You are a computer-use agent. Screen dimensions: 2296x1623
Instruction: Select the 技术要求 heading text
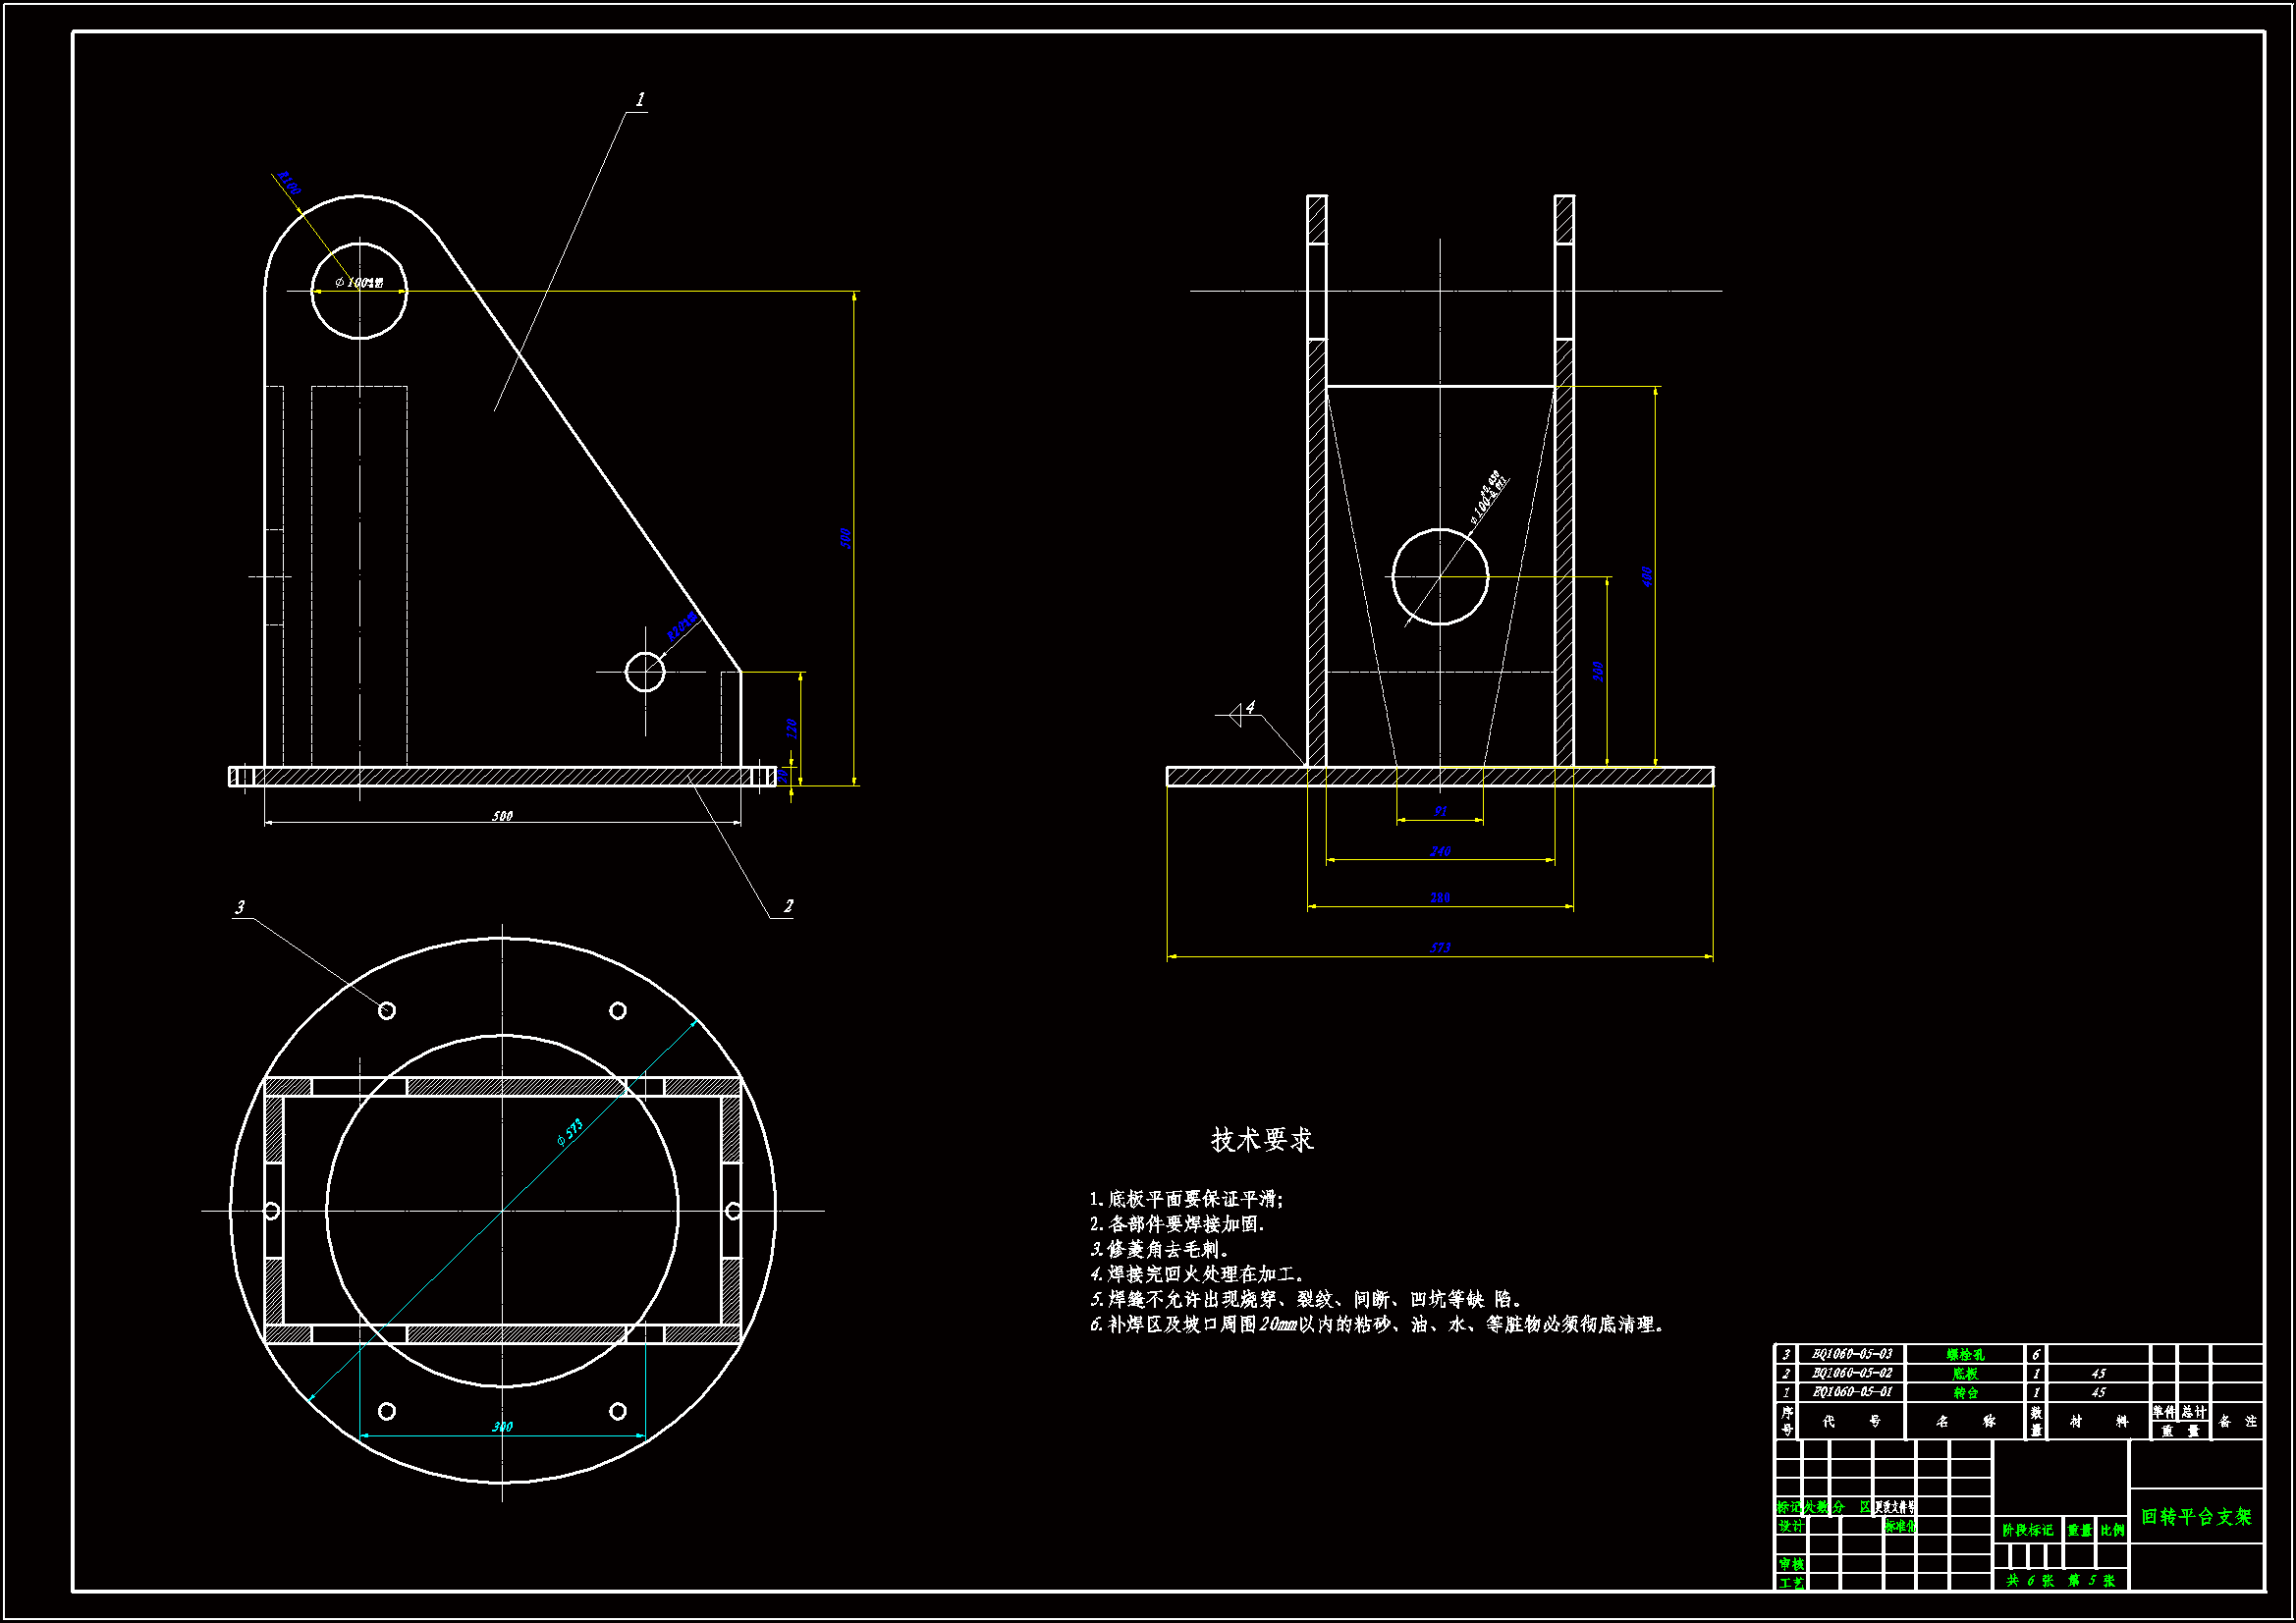coord(1261,1139)
